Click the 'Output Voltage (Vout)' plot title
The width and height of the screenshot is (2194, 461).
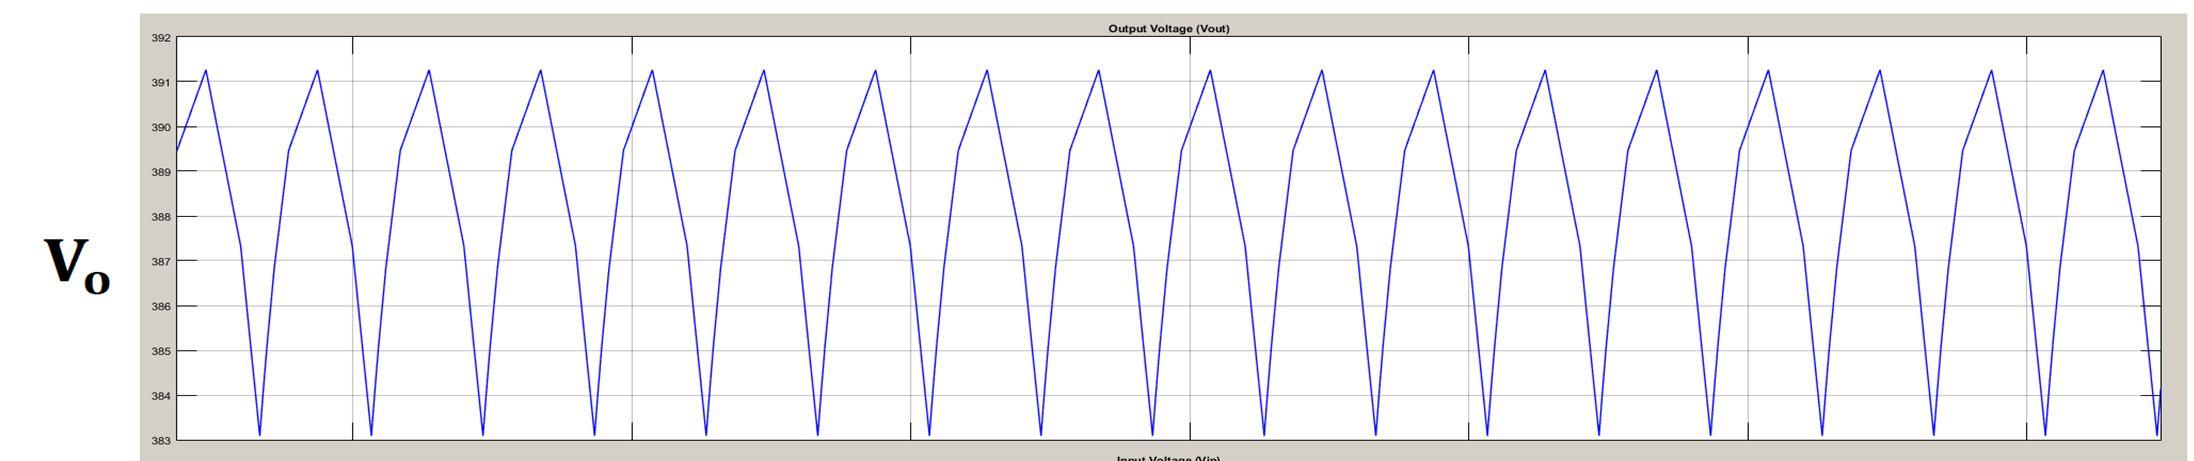click(x=1168, y=28)
